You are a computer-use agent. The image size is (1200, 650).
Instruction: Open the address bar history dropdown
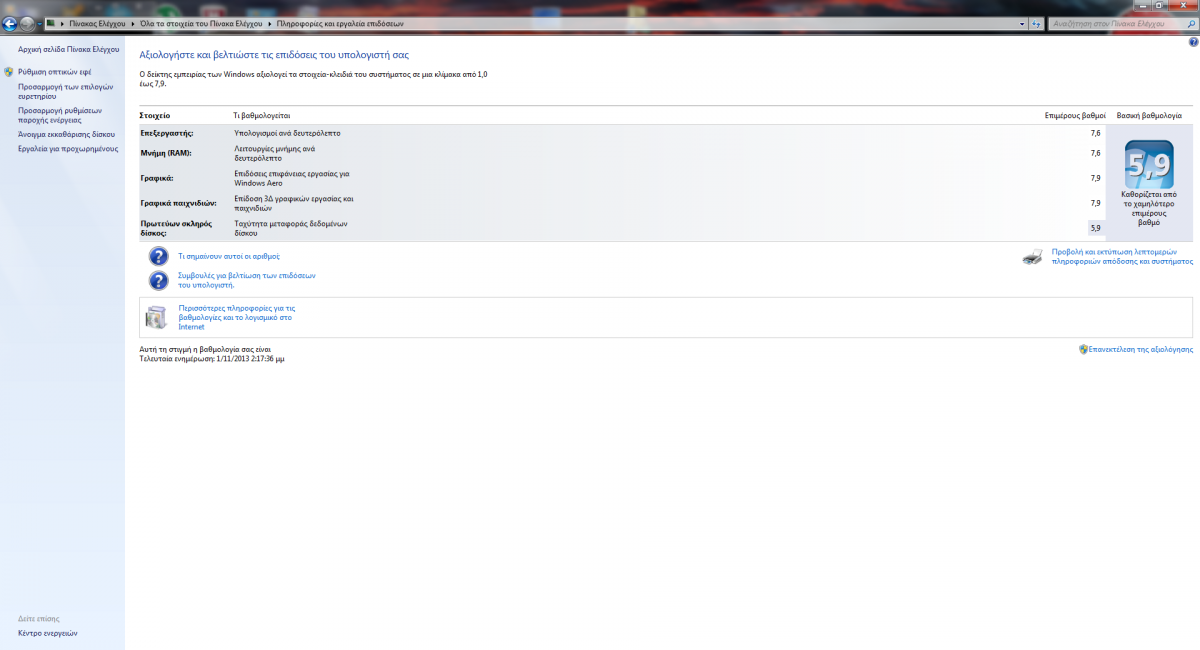(x=1021, y=23)
